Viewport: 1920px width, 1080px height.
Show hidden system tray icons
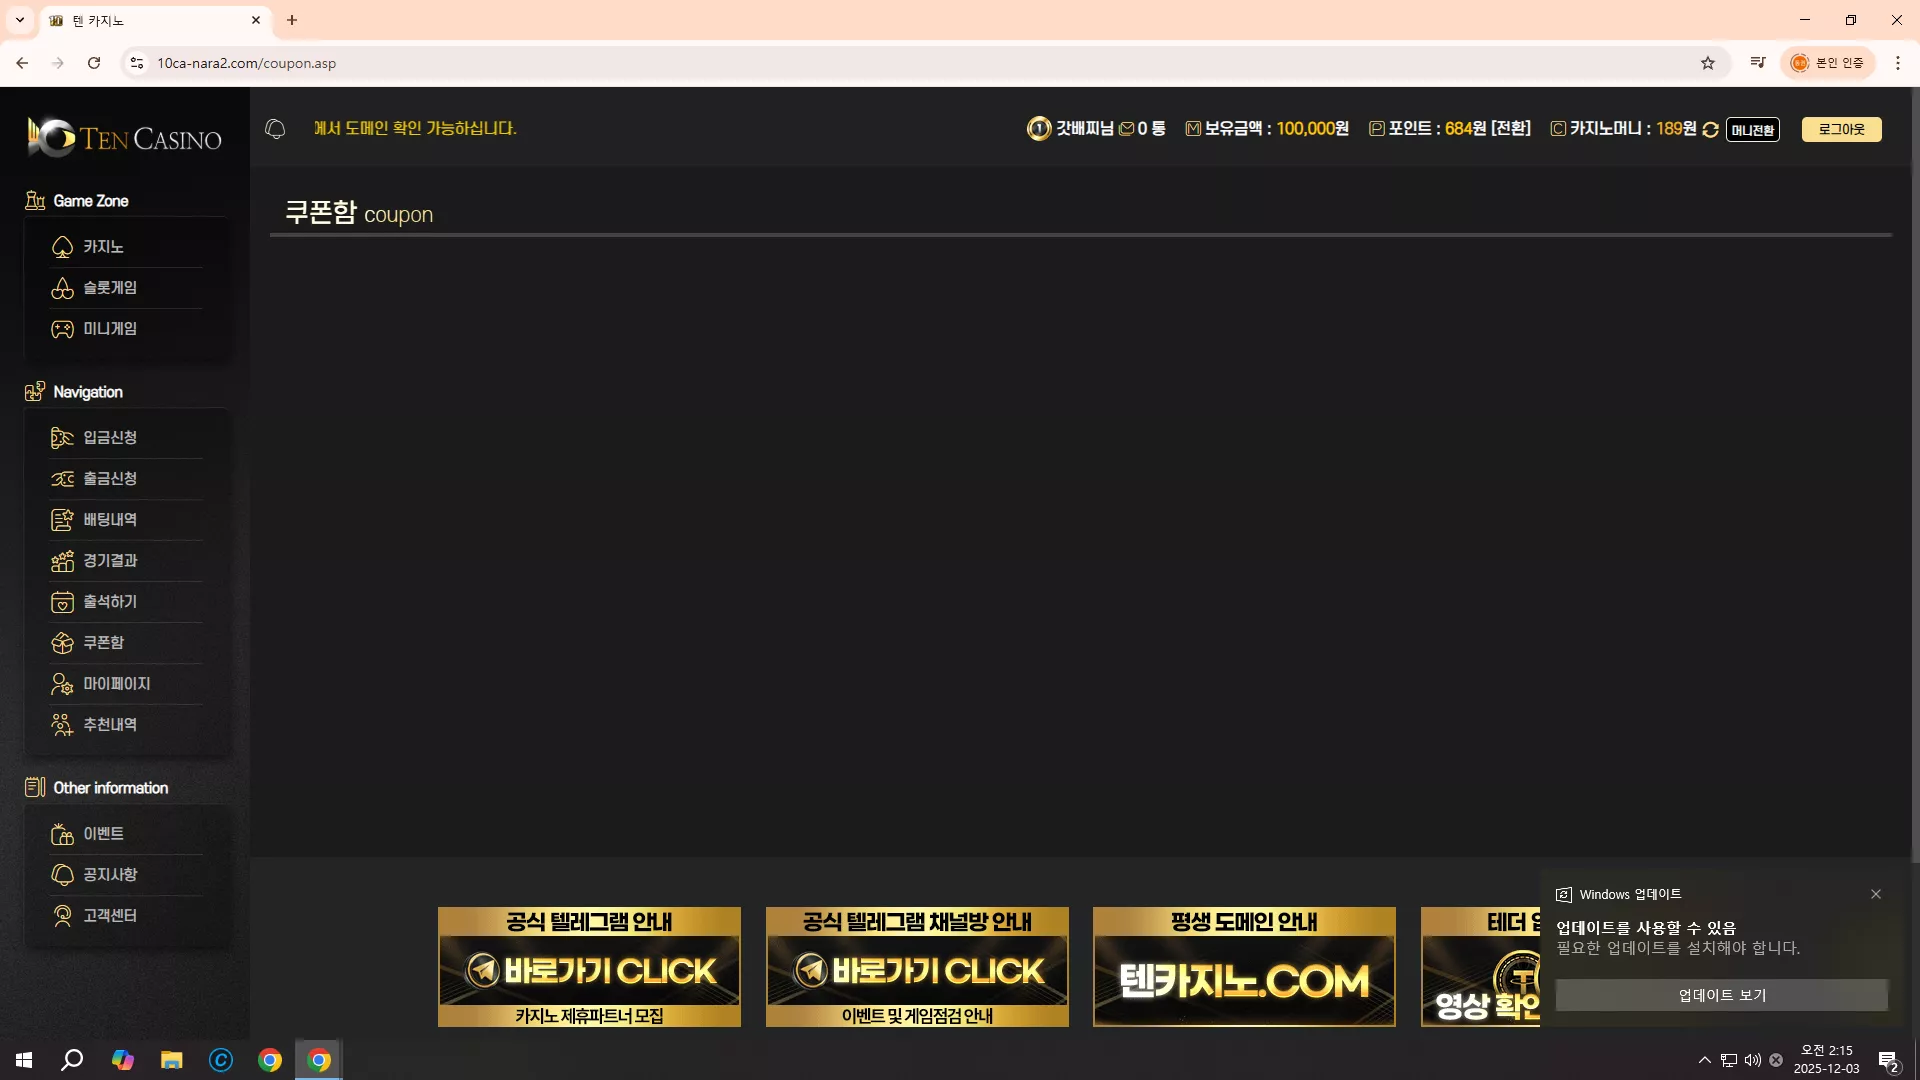point(1704,1060)
